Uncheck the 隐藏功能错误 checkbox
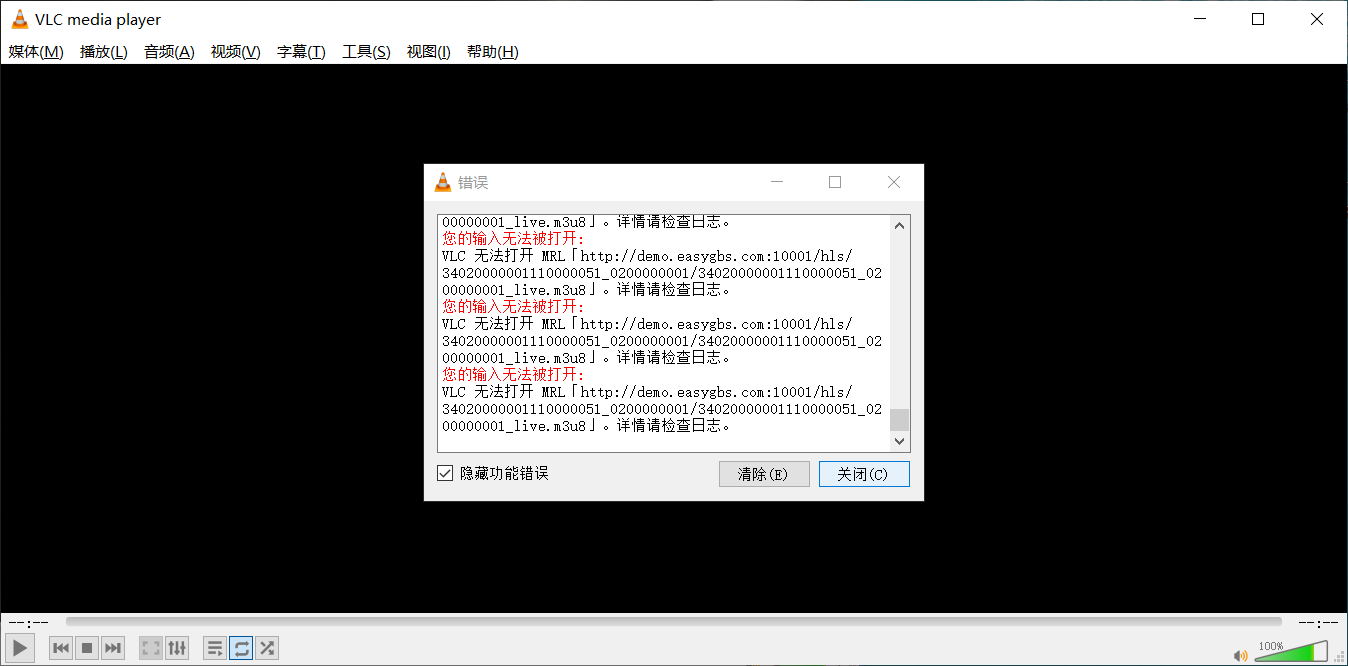This screenshot has width=1348, height=666. (445, 473)
